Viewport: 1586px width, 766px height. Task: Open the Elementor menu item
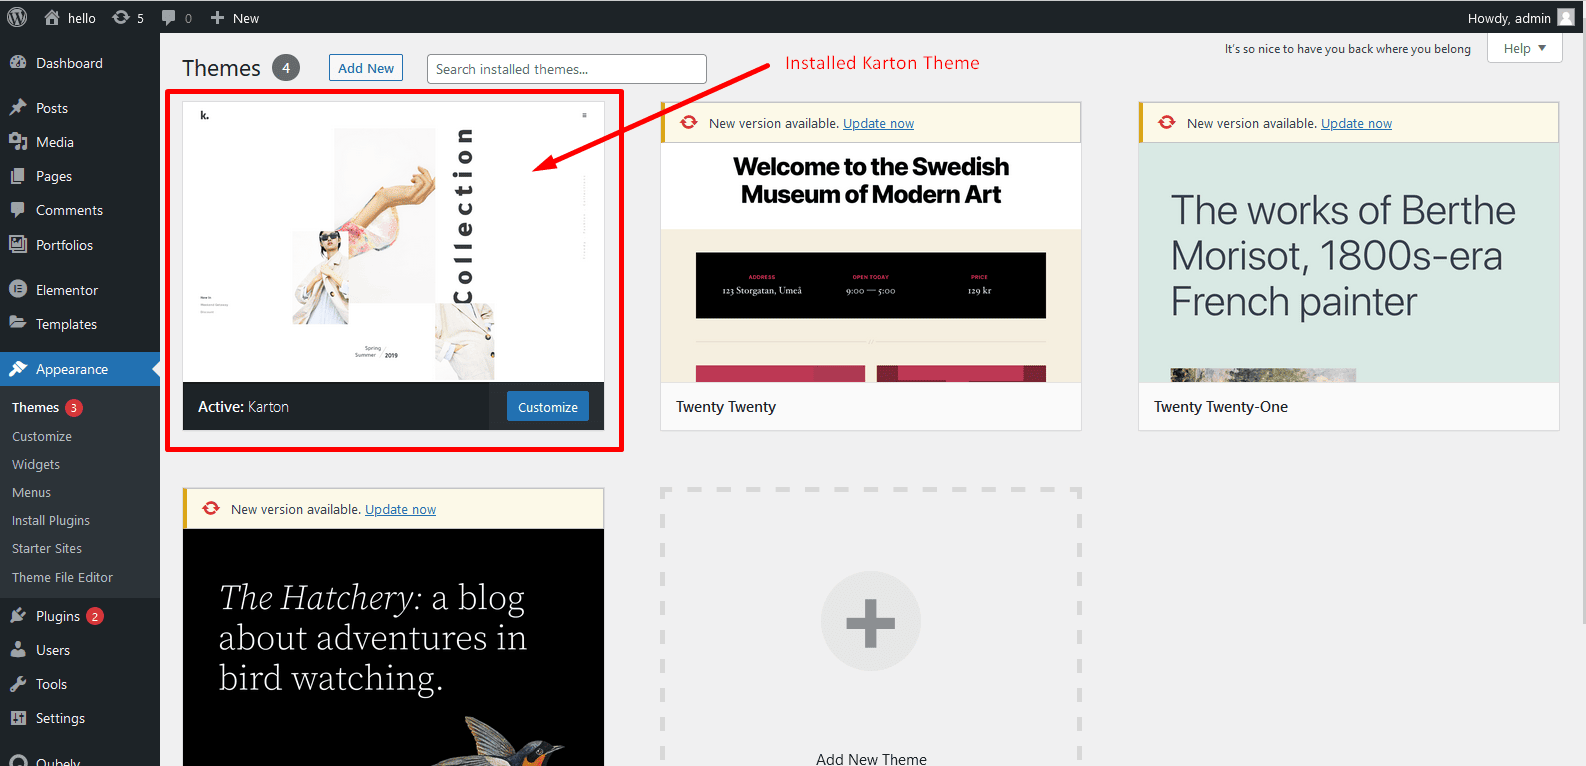pos(67,290)
